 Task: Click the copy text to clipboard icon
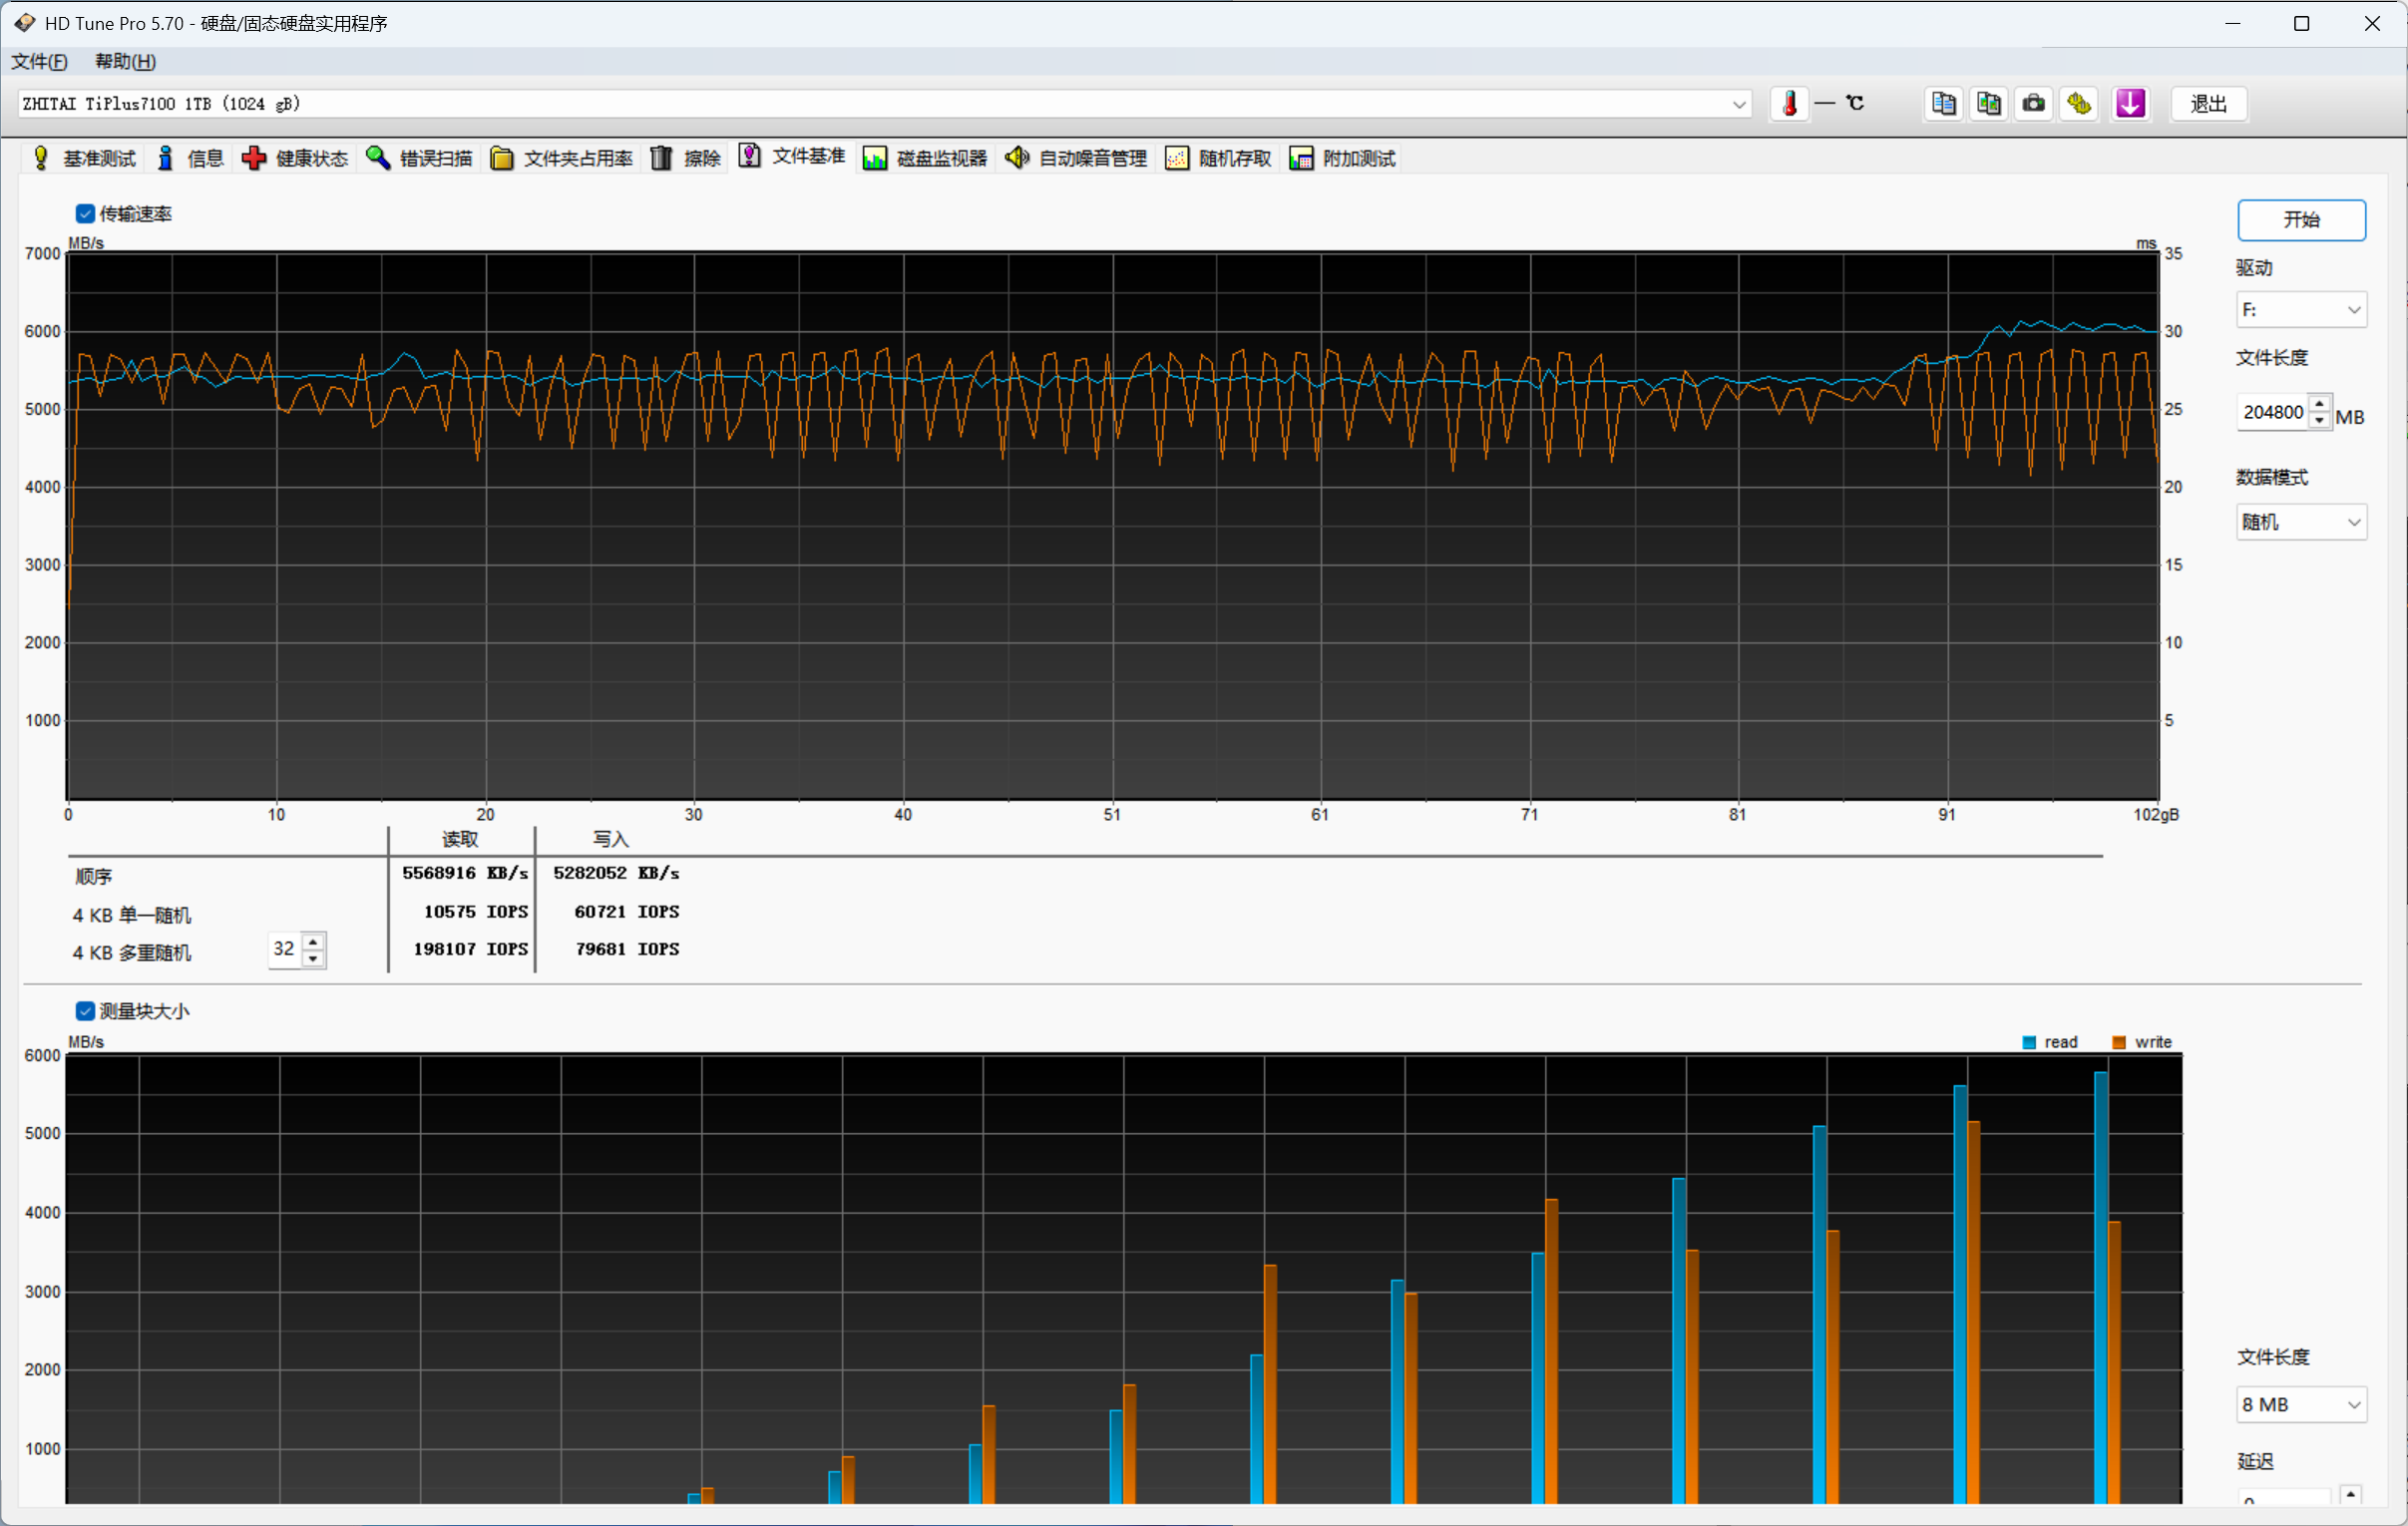point(1943,104)
